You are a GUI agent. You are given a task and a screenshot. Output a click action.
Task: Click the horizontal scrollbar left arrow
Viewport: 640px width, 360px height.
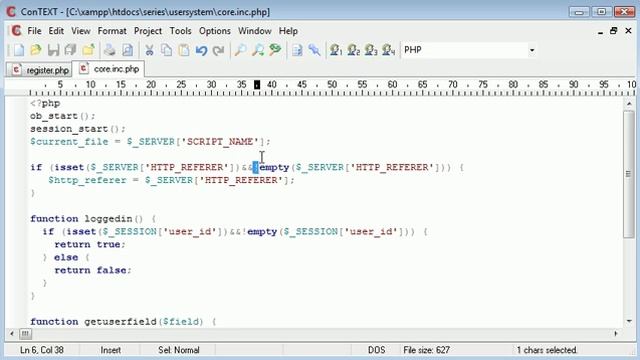tap(12, 334)
